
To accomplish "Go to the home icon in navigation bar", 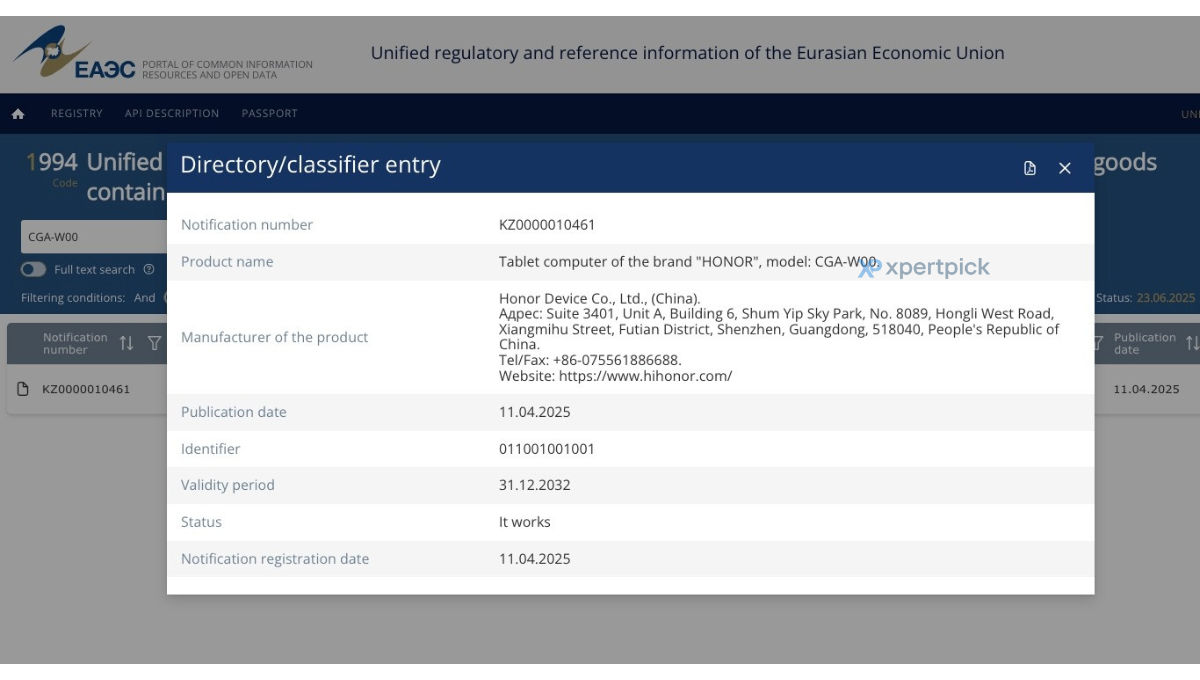I will tap(18, 114).
